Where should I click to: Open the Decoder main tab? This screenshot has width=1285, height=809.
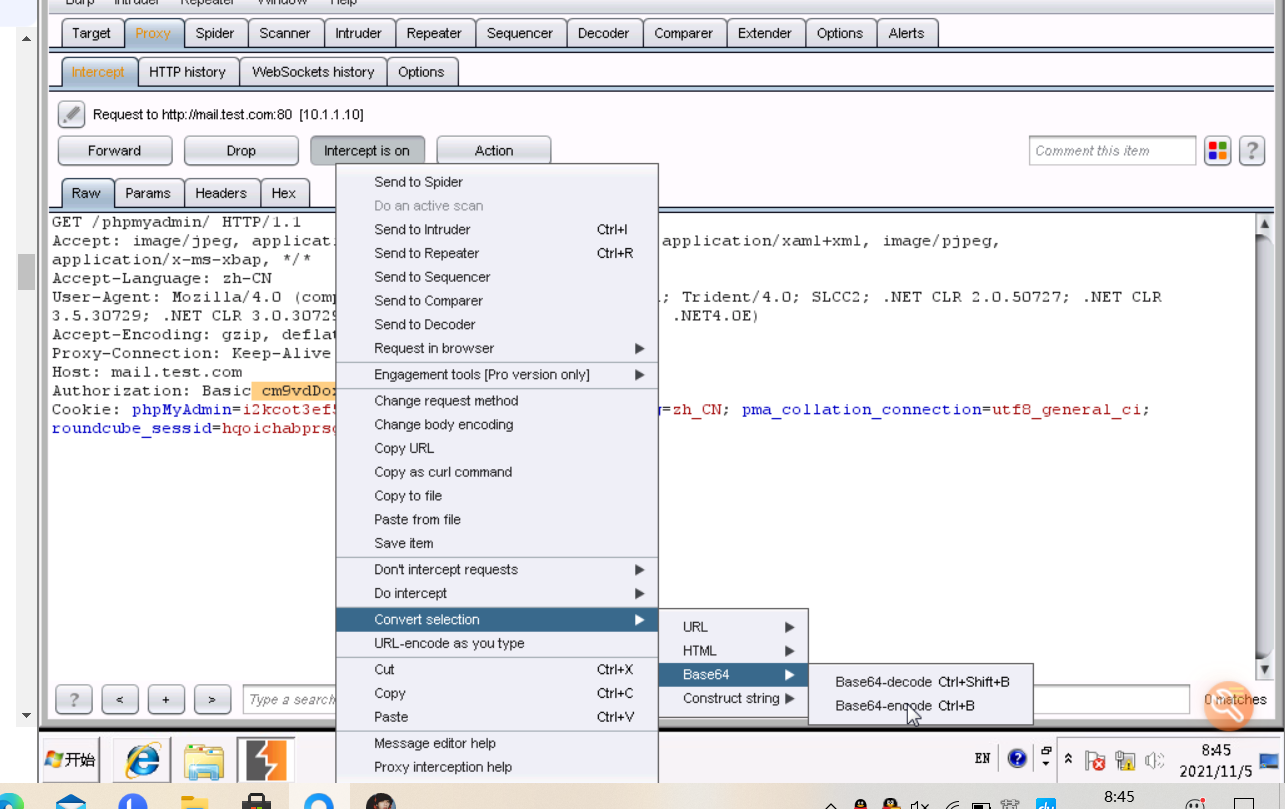604,33
